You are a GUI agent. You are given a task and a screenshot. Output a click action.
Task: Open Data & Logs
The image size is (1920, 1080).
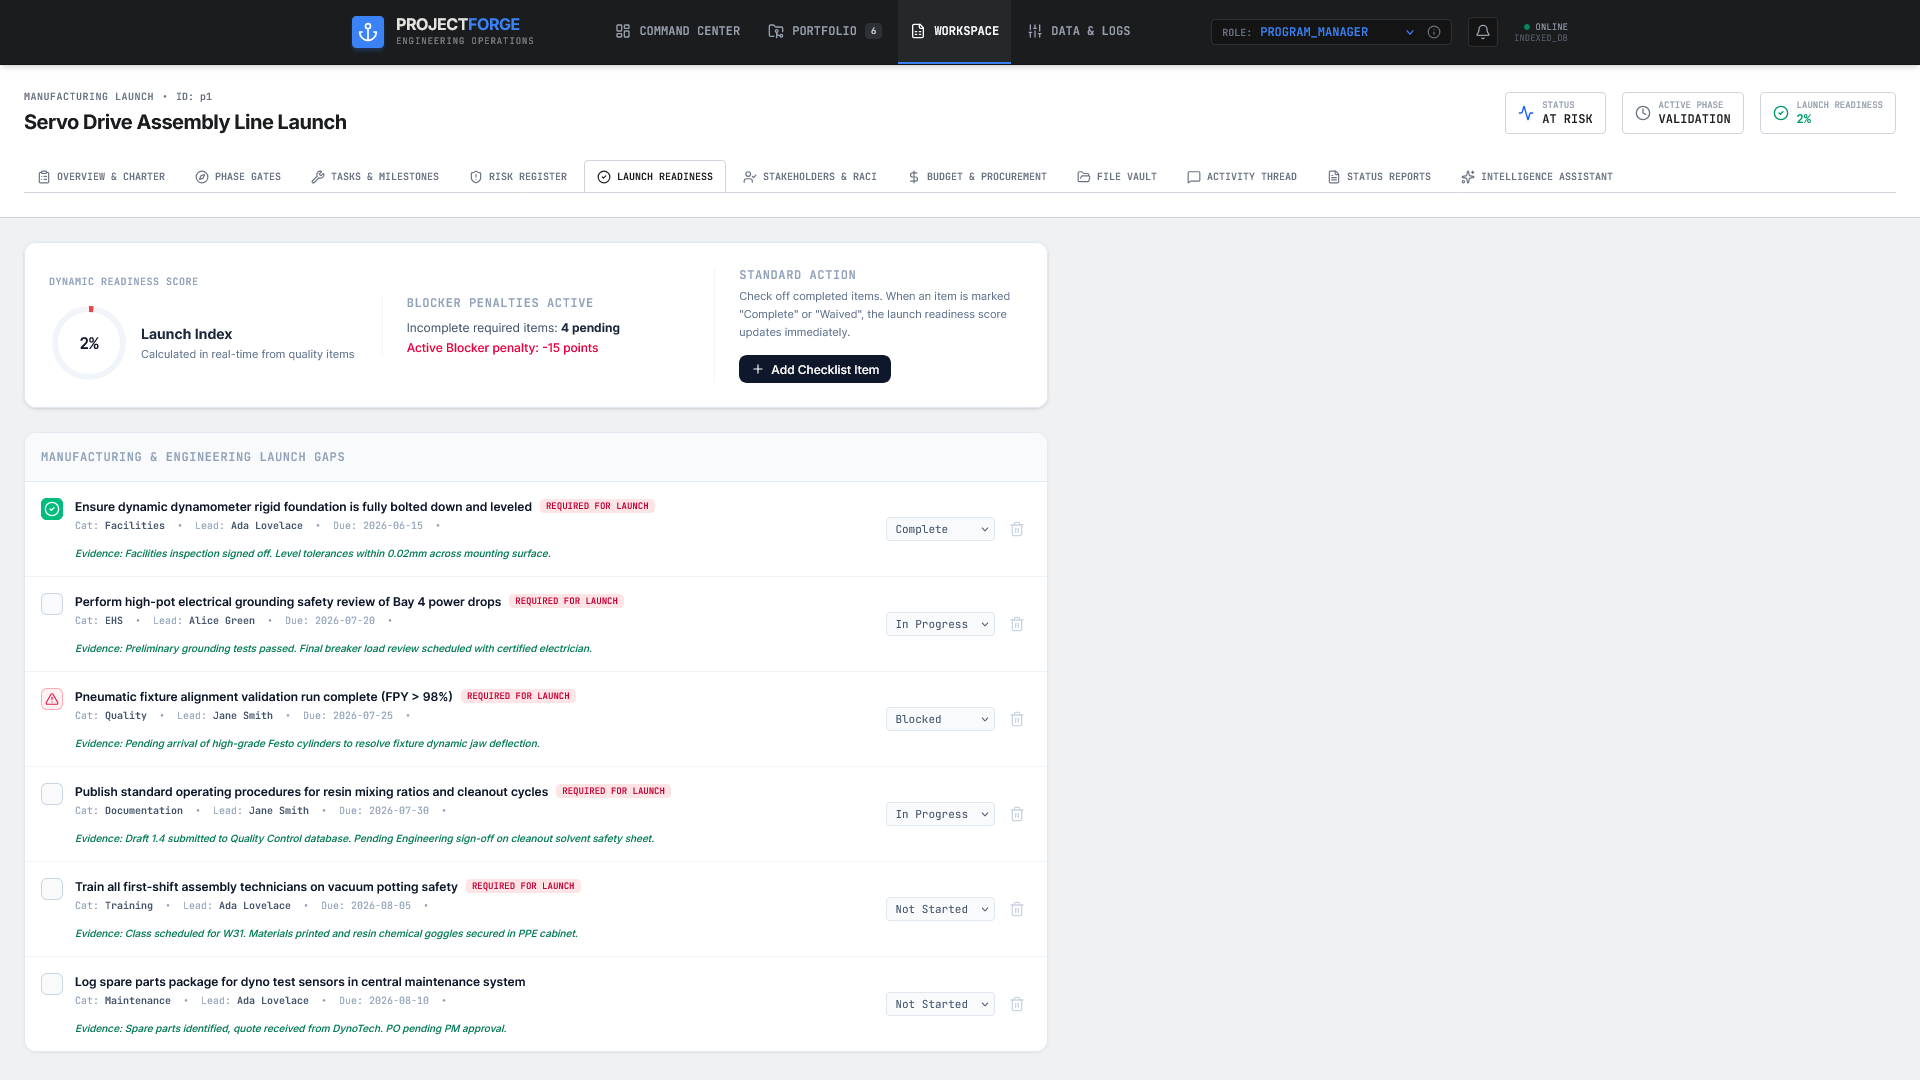1079,31
